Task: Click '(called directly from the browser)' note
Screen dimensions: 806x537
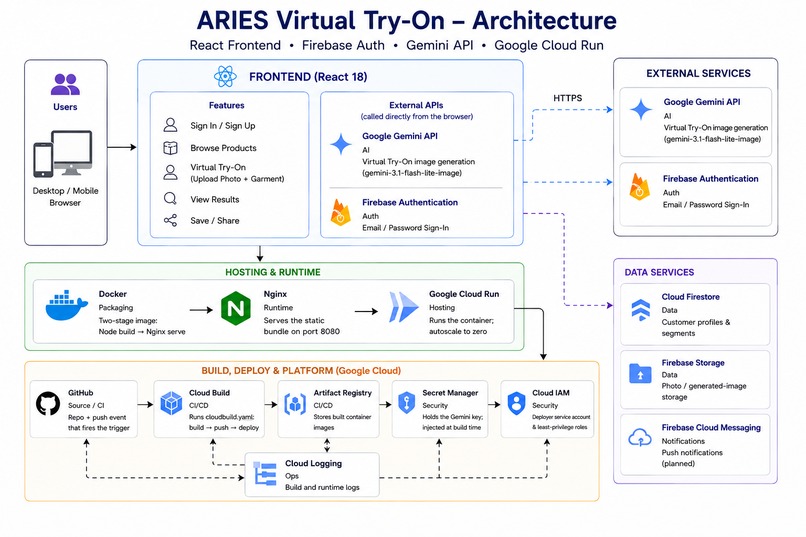Action: (416, 117)
